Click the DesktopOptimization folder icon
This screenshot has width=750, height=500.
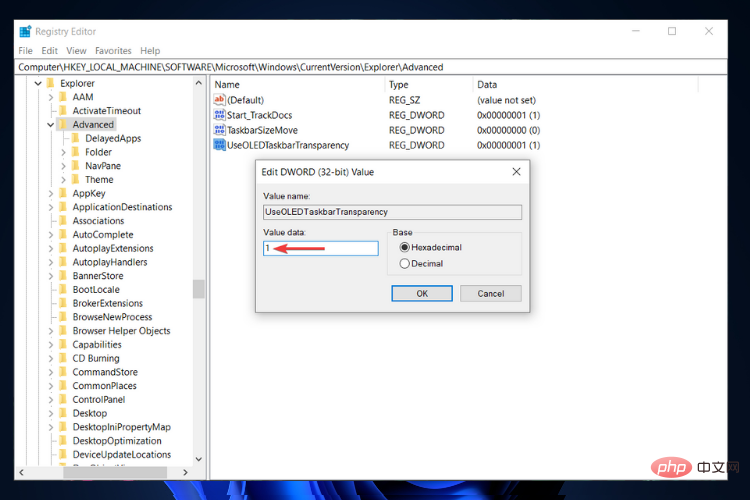pos(63,441)
